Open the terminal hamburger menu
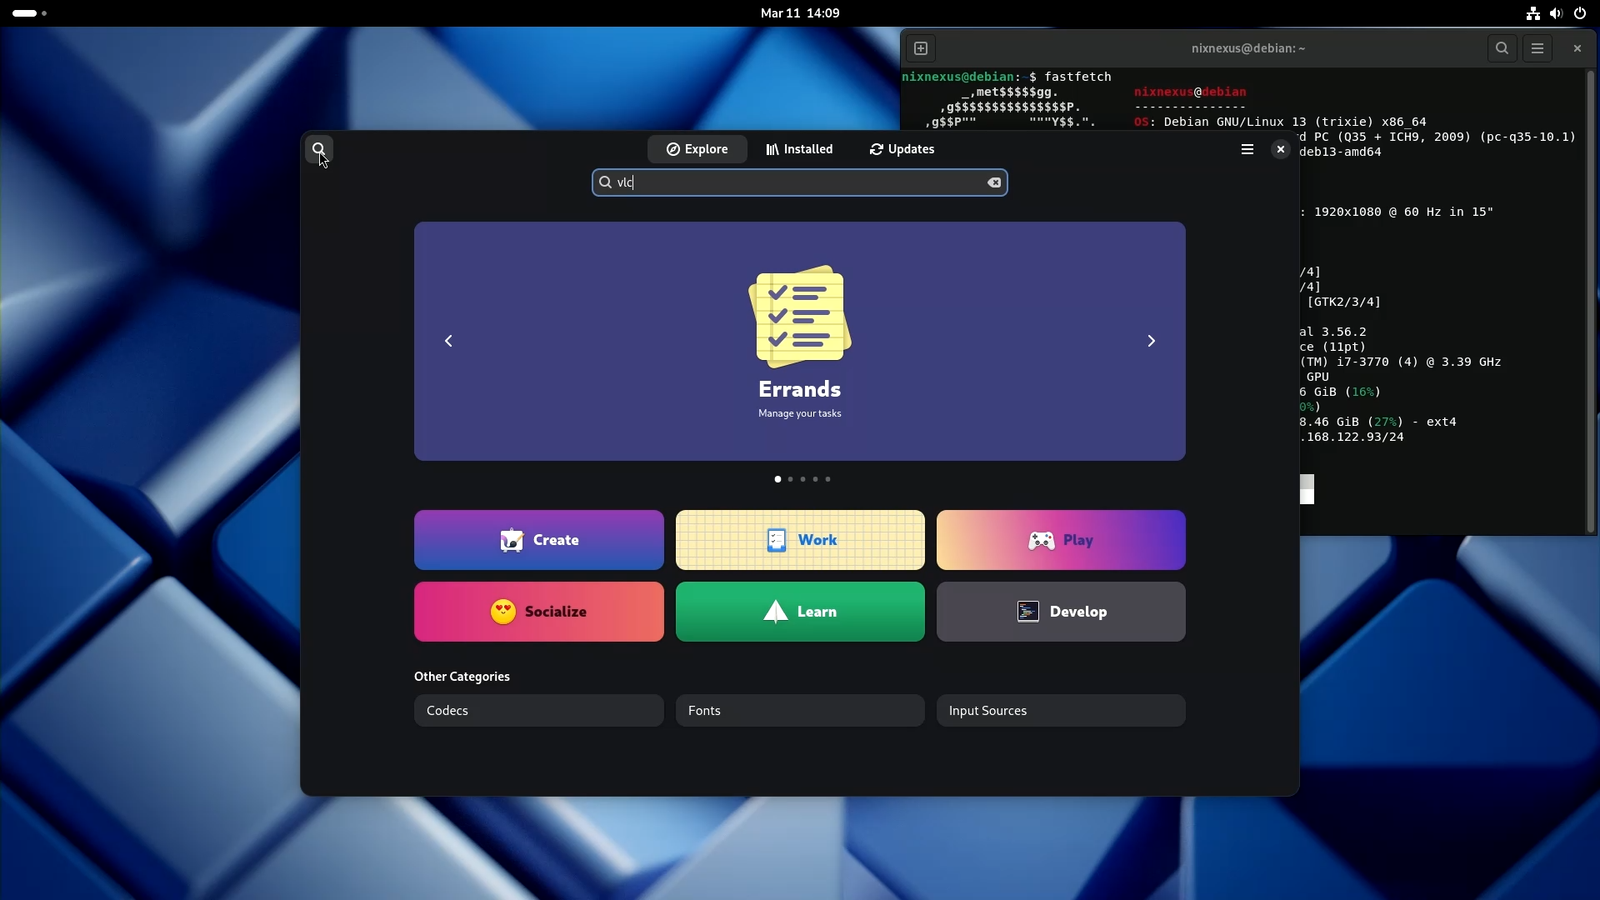 1537,47
